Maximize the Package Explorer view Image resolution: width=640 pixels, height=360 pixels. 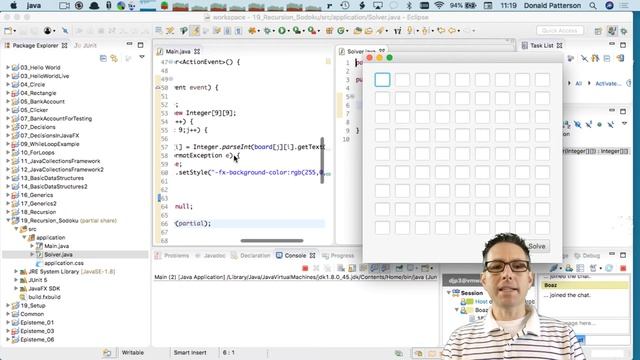(140, 45)
